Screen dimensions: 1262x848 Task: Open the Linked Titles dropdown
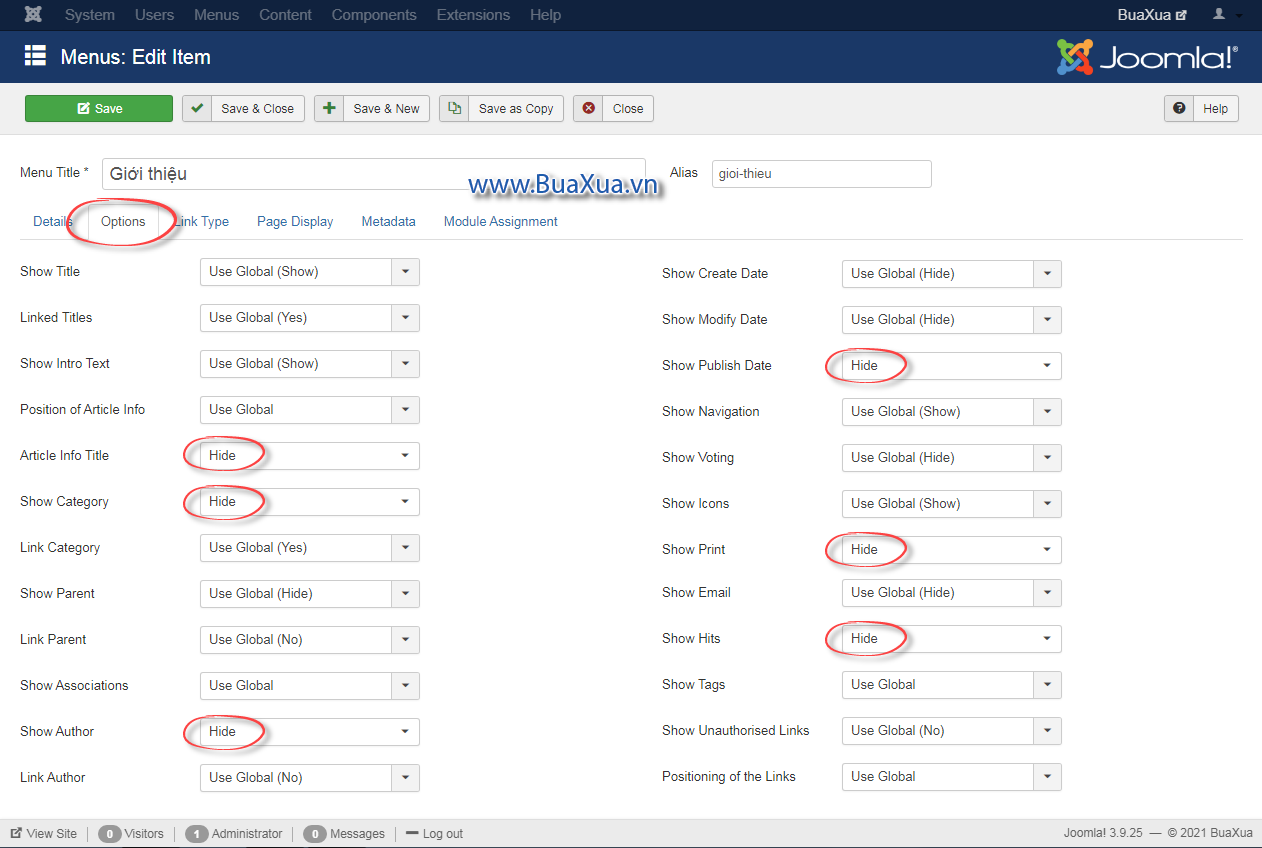point(310,318)
